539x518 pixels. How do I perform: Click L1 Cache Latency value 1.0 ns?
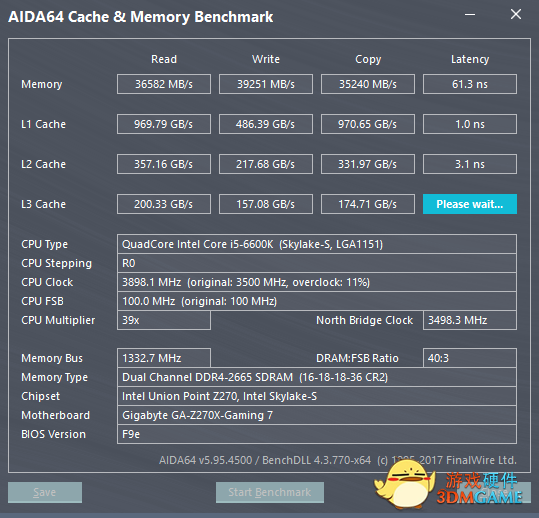[x=470, y=124]
